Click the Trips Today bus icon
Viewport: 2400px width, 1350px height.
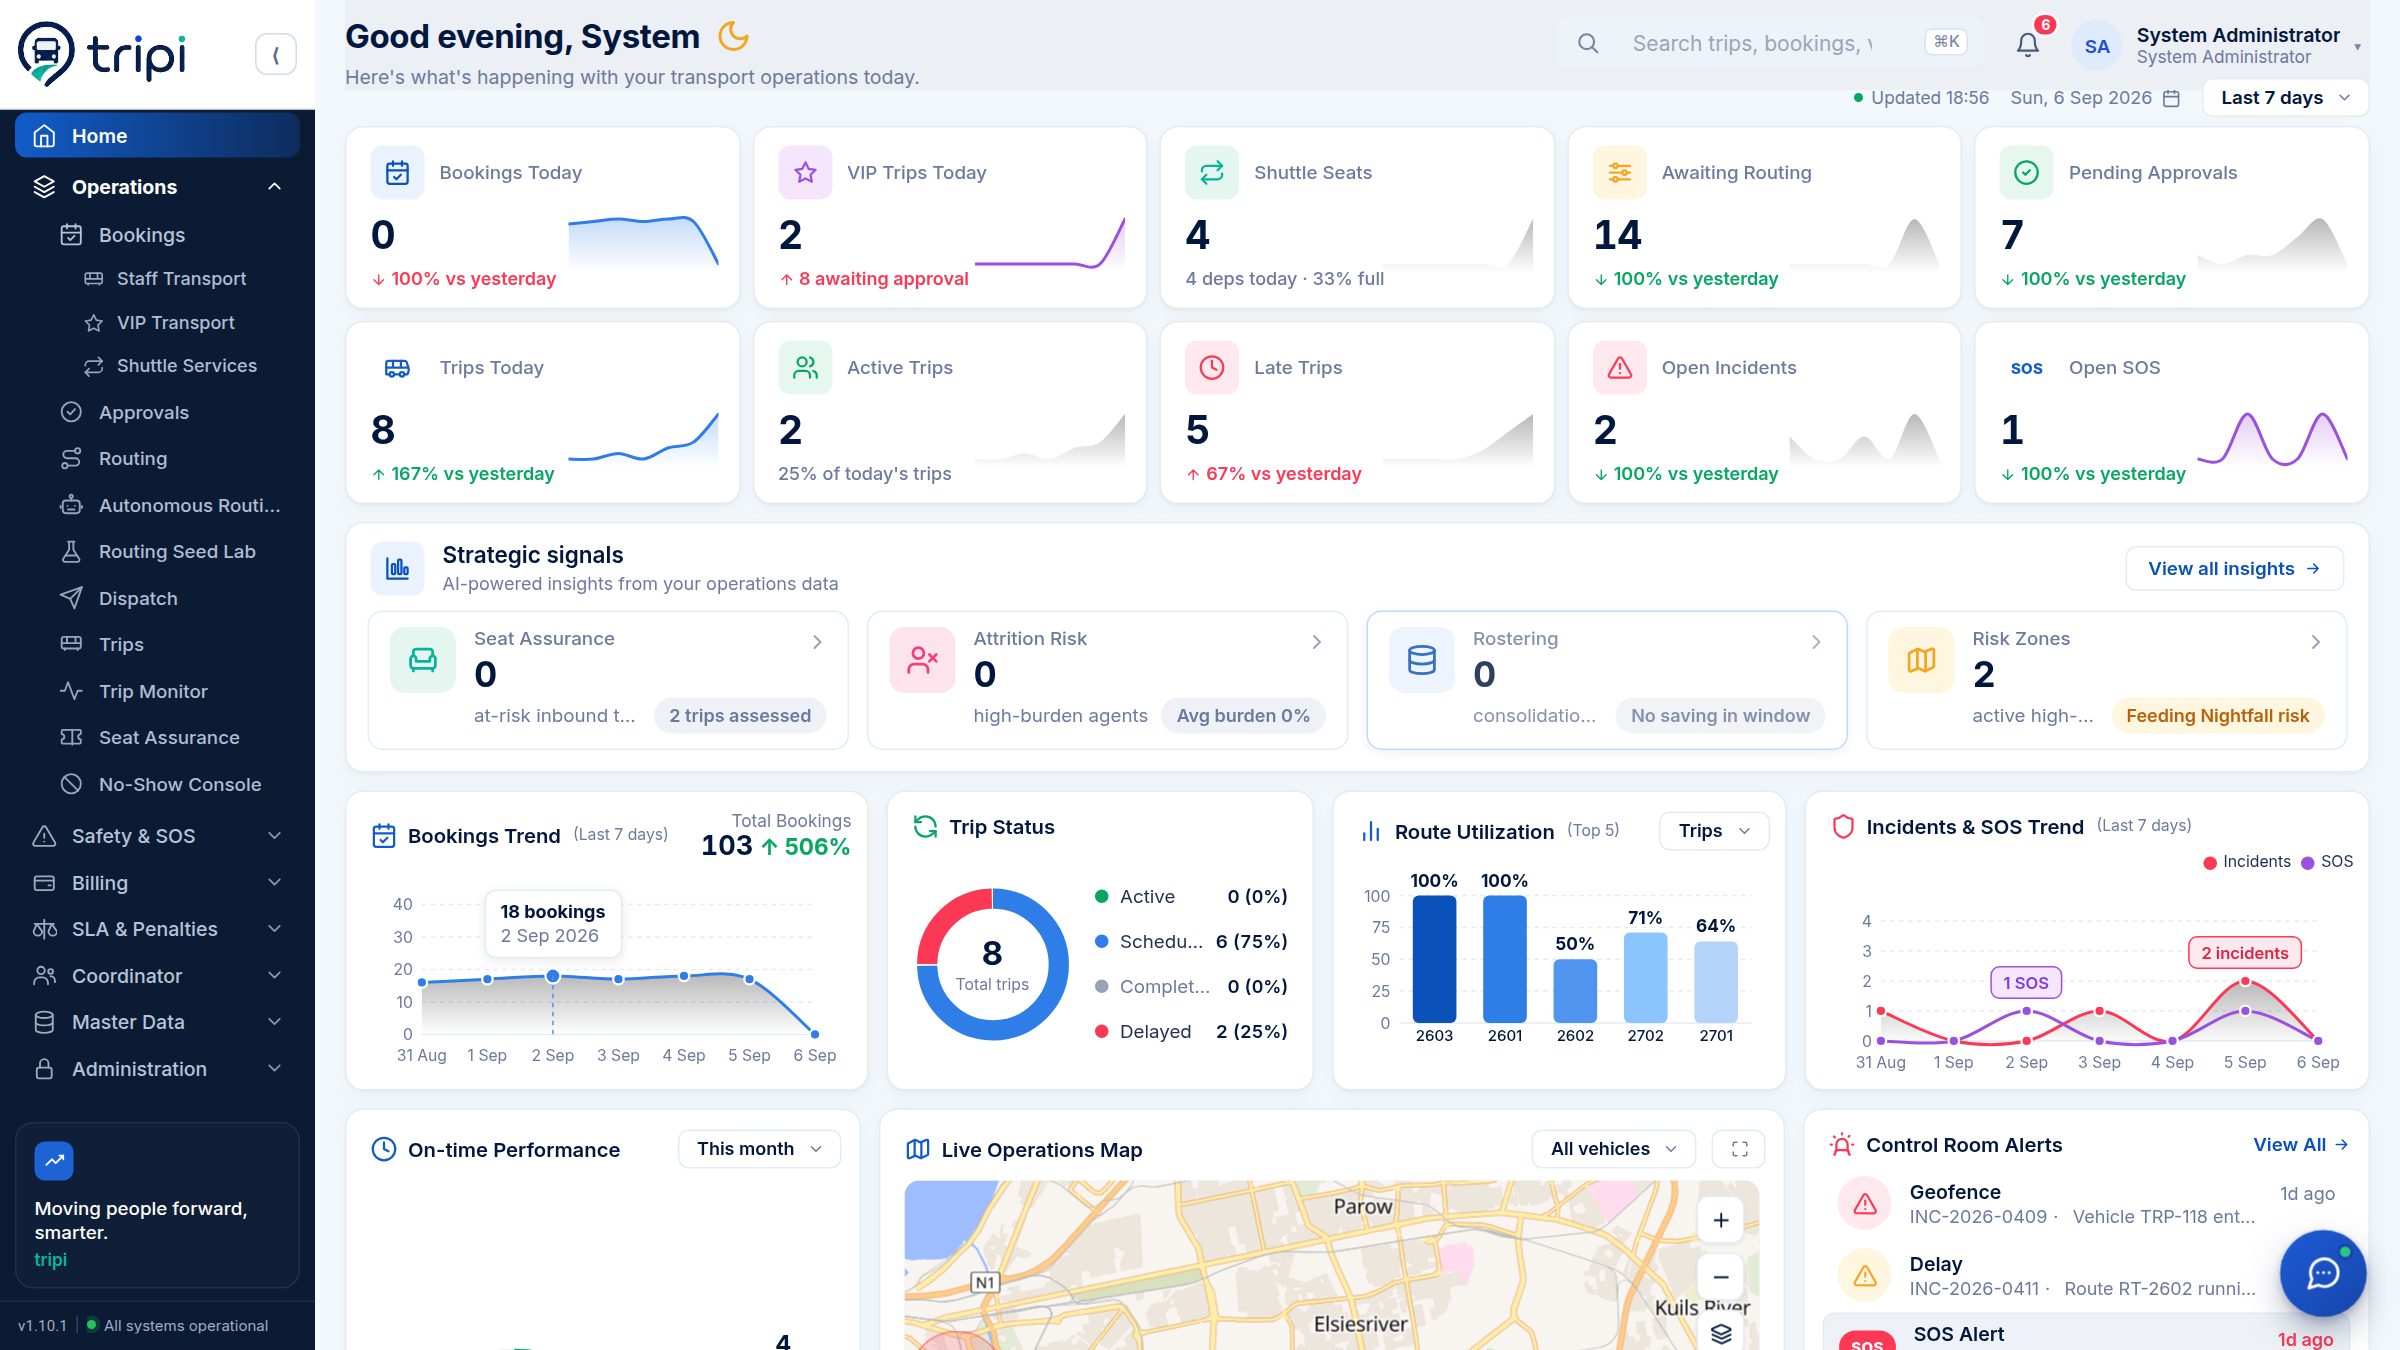397,368
